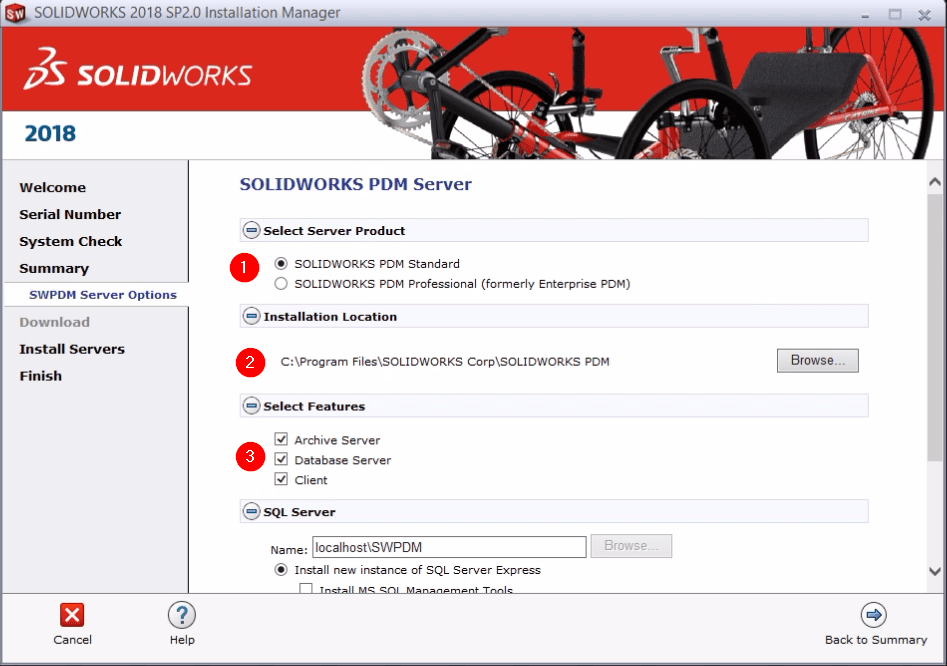Click the Download step in sidebar

pyautogui.click(x=54, y=322)
